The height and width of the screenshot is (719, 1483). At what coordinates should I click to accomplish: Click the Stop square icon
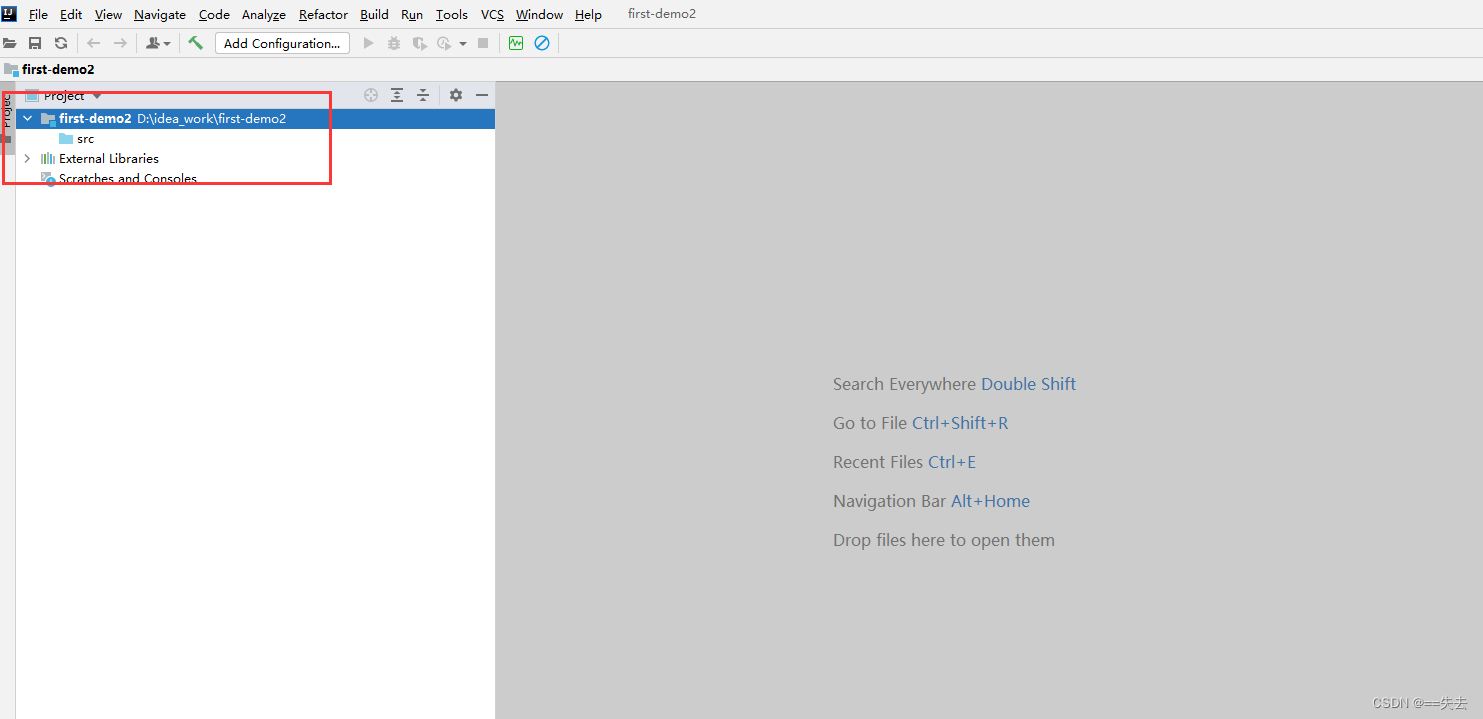tap(483, 43)
